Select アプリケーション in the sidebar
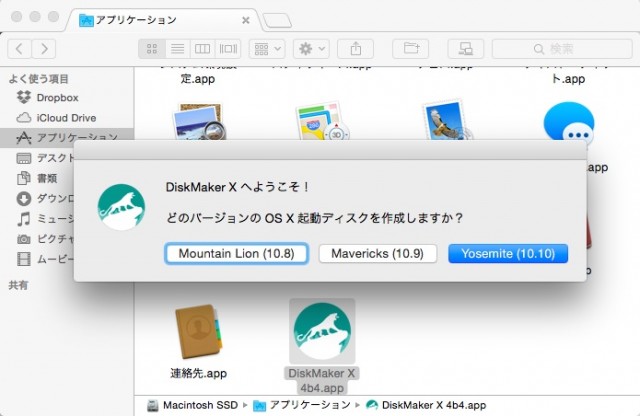 (67, 138)
